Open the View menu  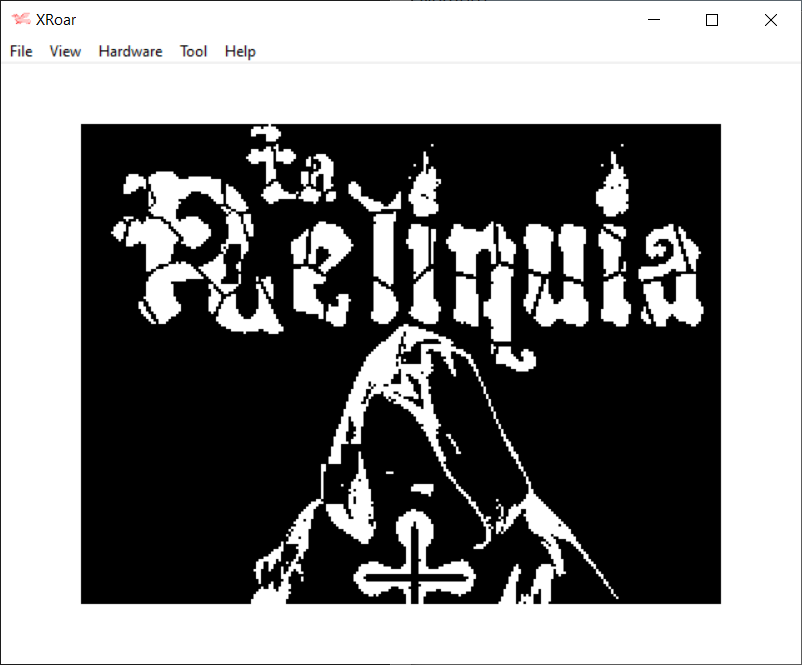coord(65,51)
